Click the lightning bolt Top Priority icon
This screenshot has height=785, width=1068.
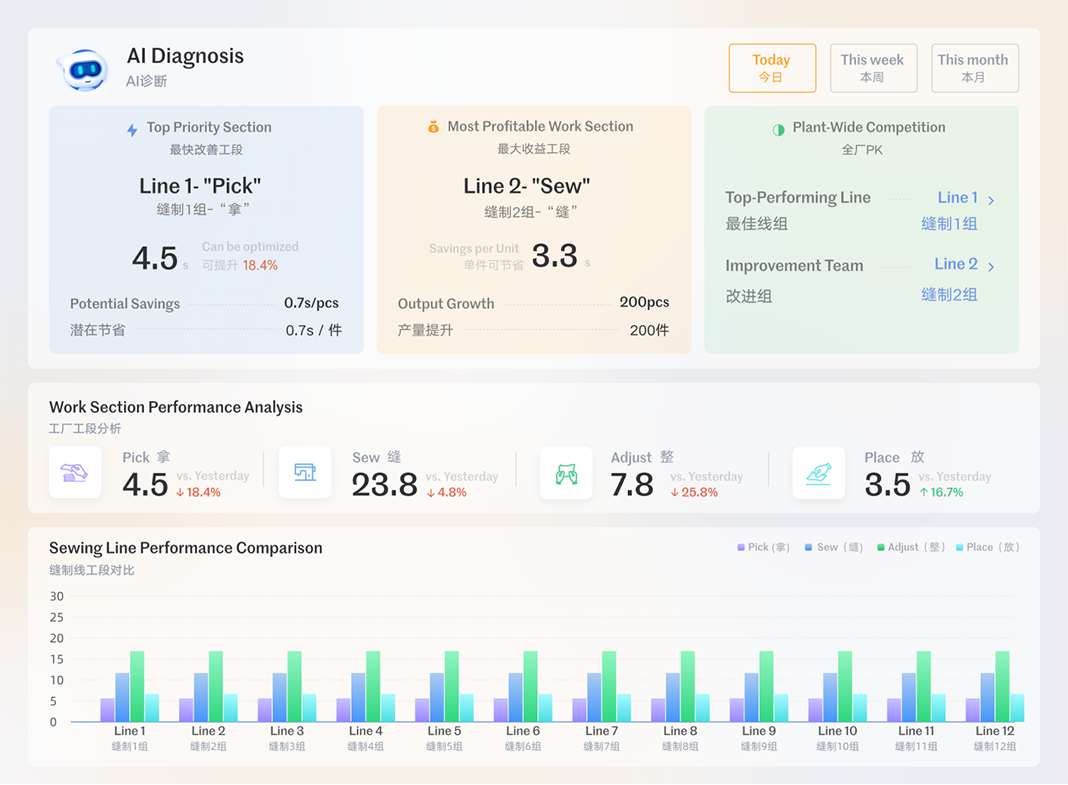pyautogui.click(x=132, y=129)
